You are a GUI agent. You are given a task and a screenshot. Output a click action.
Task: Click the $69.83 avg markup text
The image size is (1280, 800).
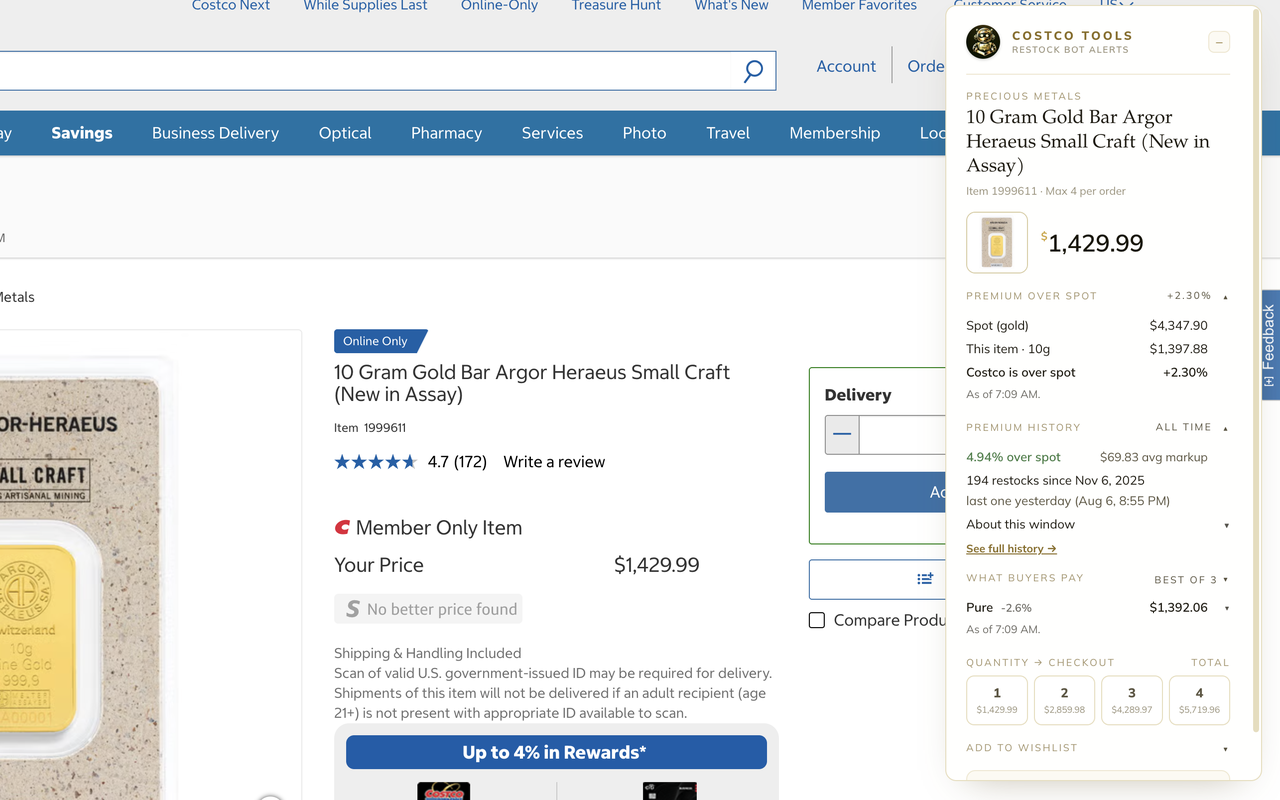click(x=1154, y=457)
